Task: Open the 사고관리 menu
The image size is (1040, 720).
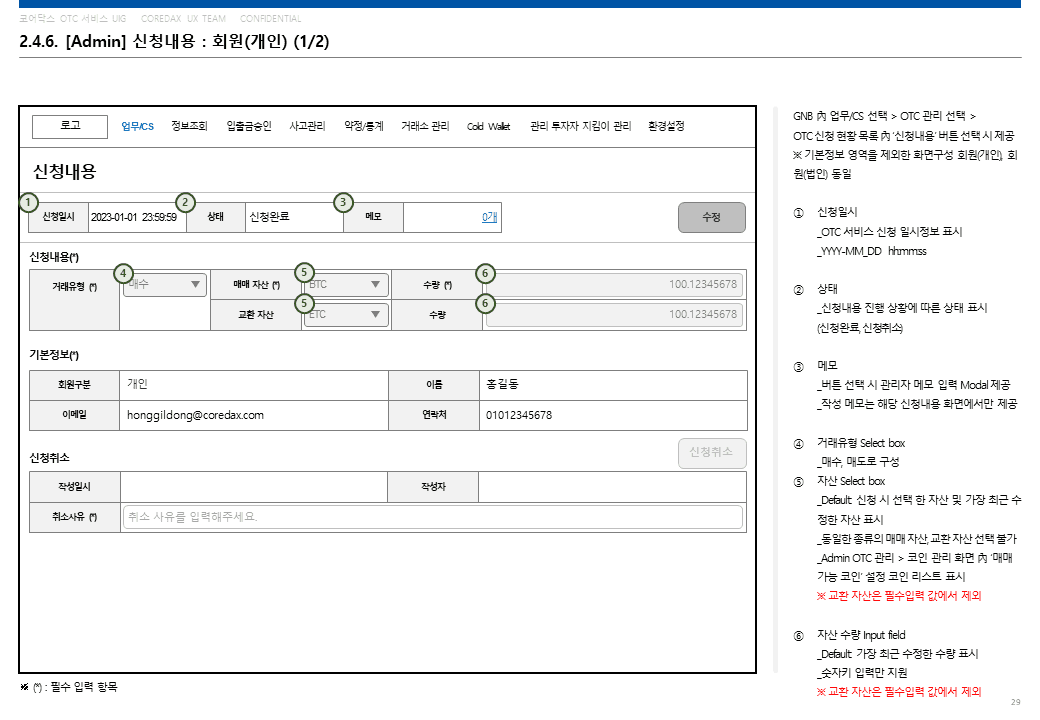Action: coord(307,126)
